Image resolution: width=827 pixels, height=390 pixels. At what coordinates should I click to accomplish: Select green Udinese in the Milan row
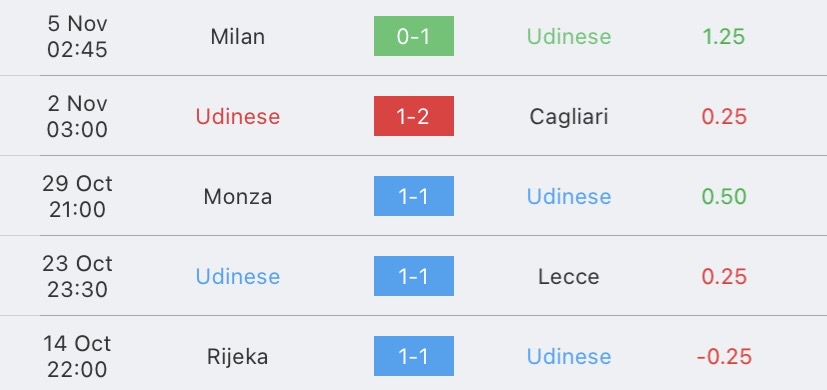[569, 36]
